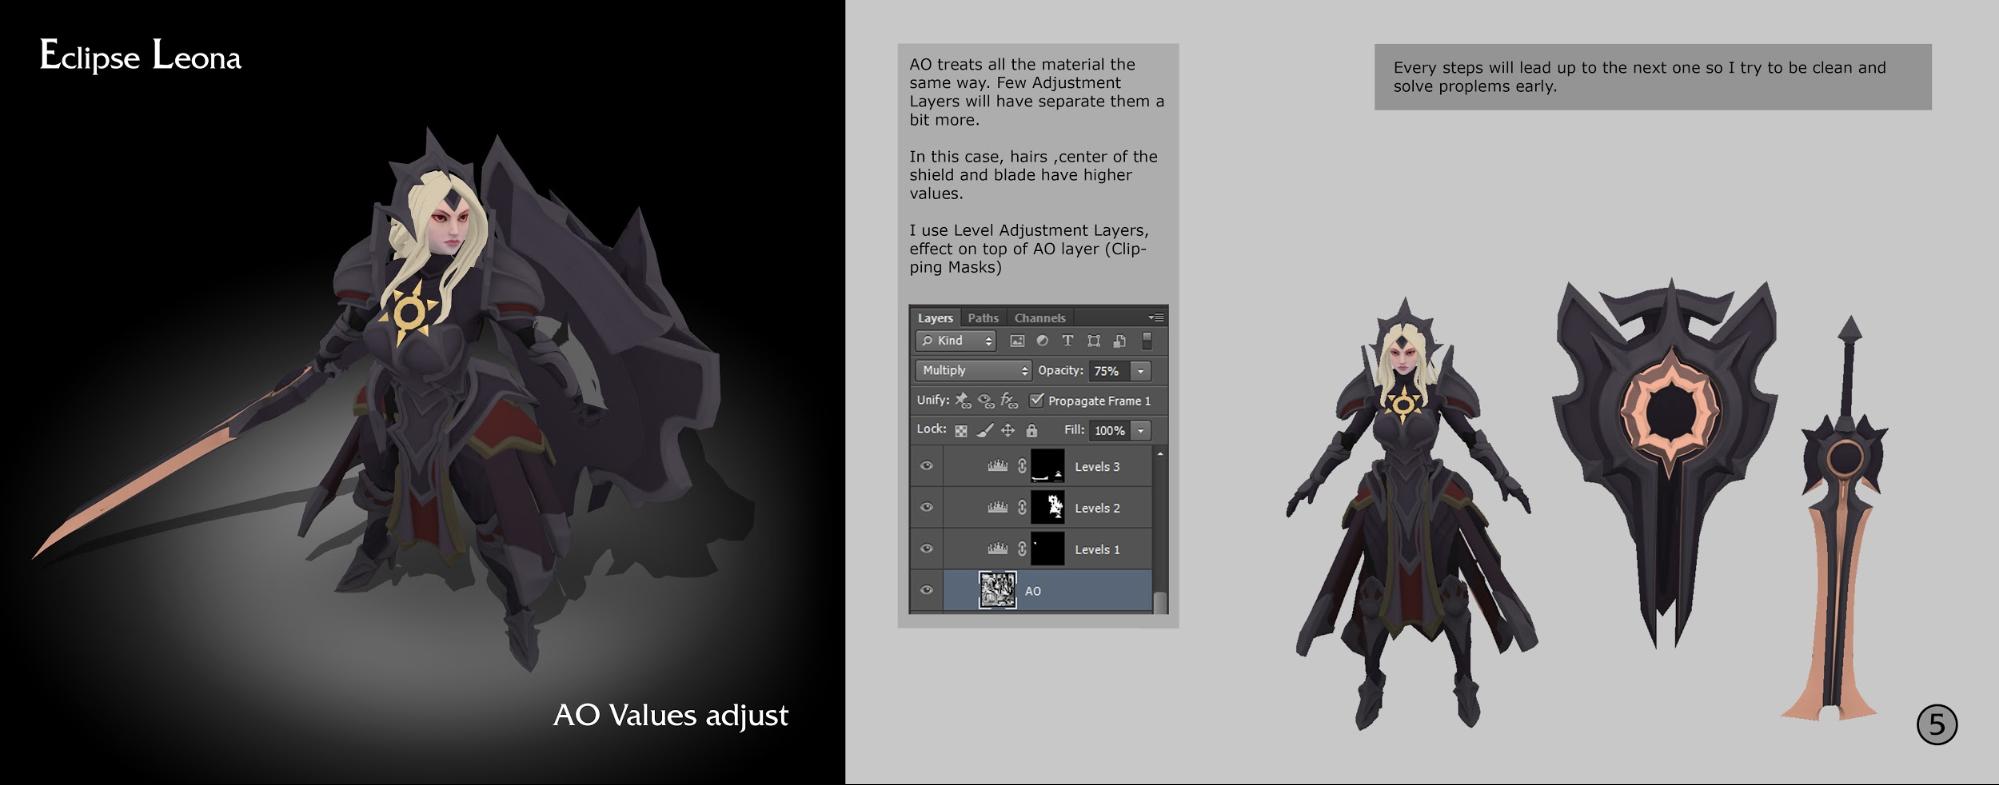Screen dimensions: 1999x785
Task: Click the lock all padlock icon
Action: (x=1032, y=431)
